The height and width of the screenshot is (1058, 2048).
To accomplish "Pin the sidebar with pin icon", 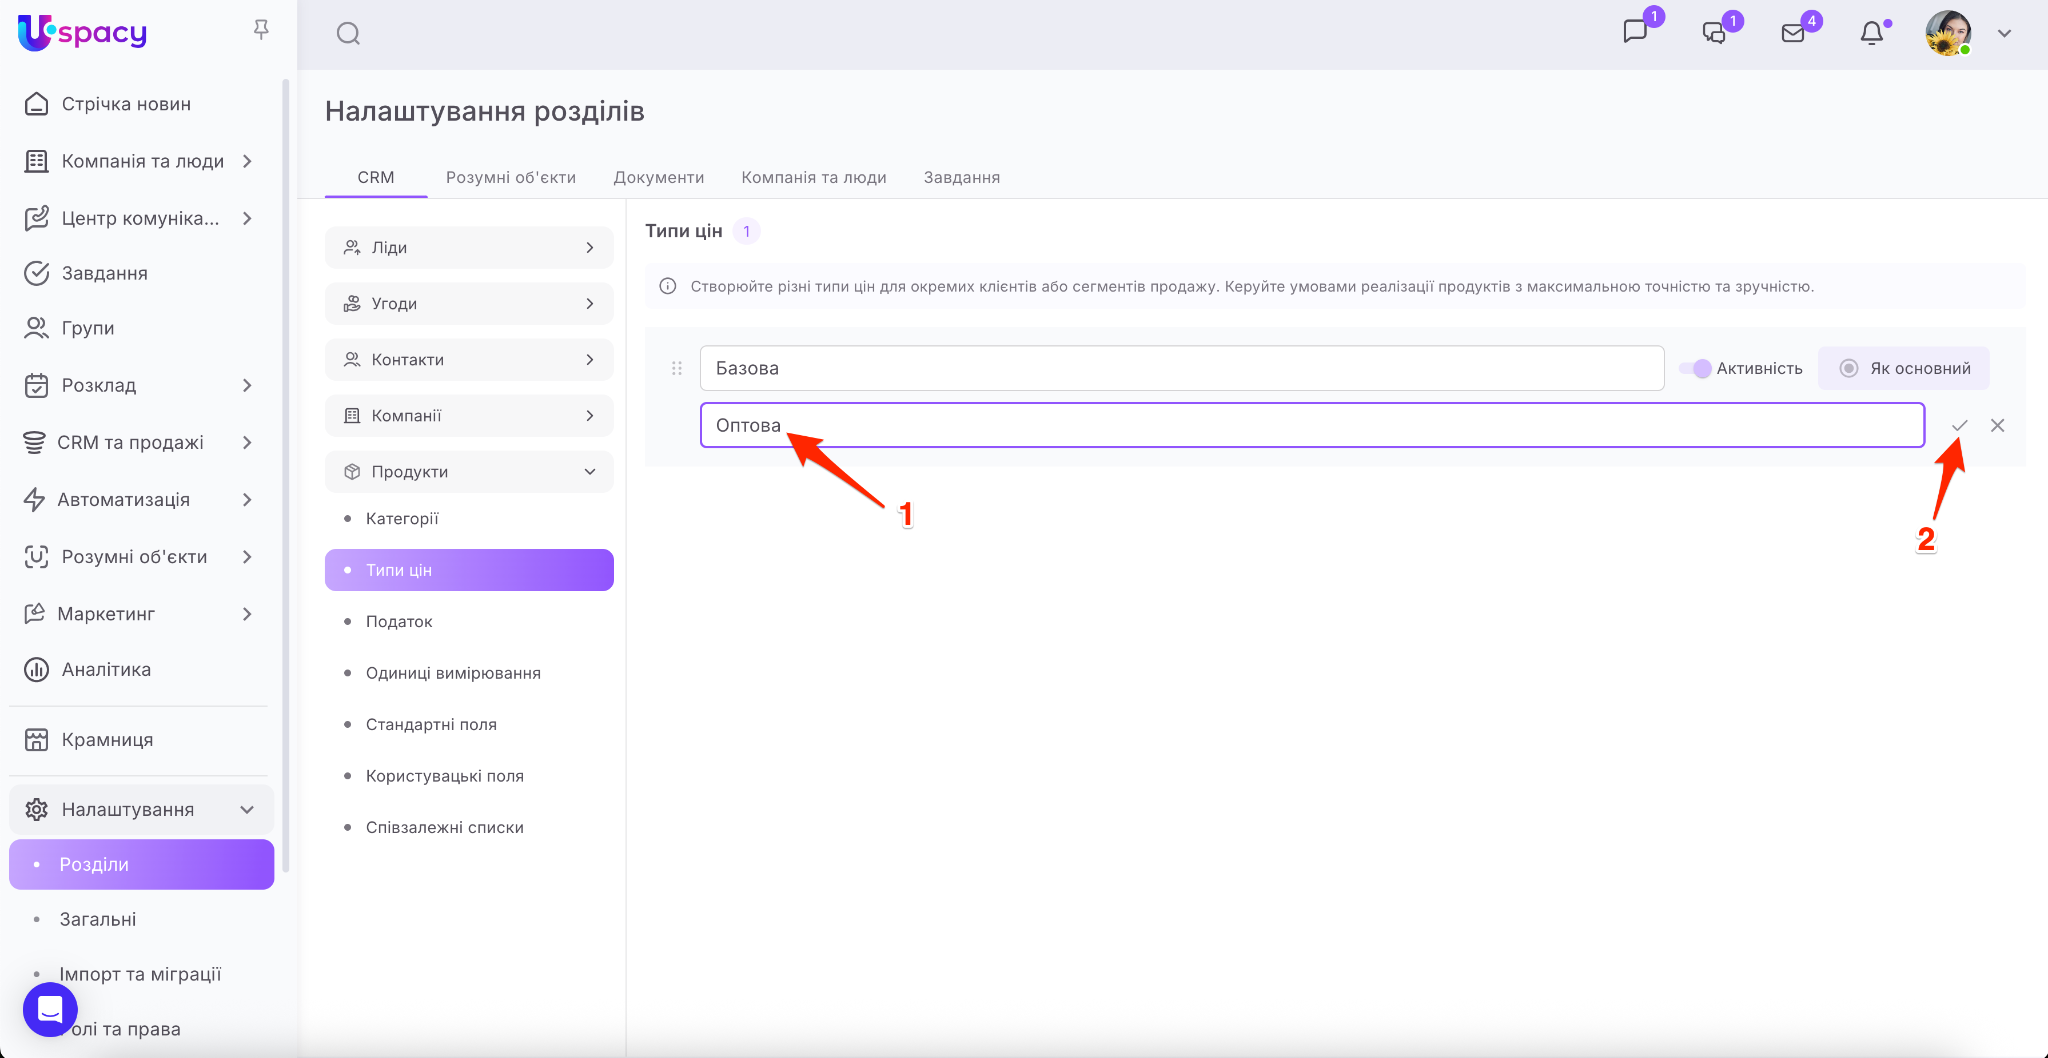I will [261, 30].
